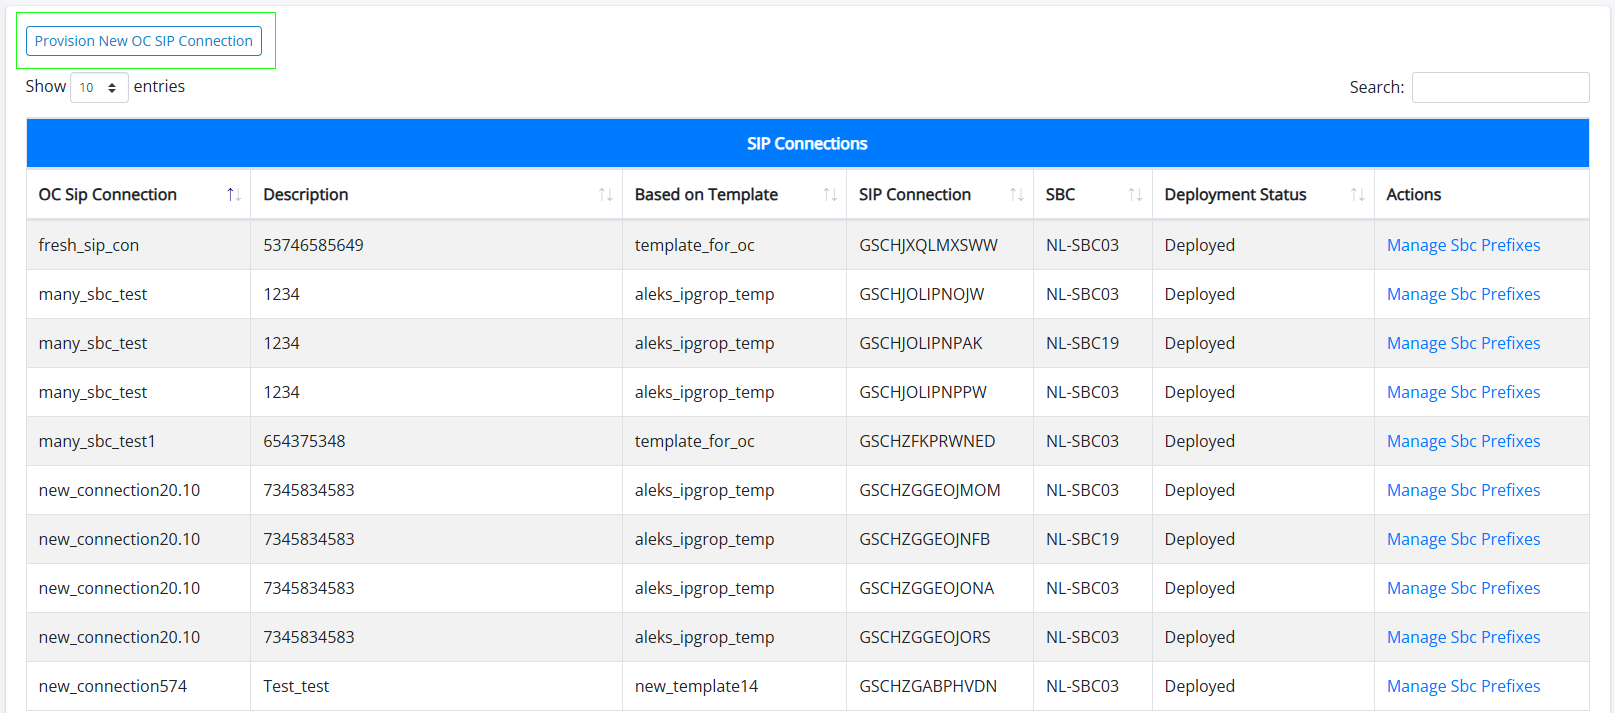1615x713 pixels.
Task: Click the Actions column header
Action: pos(1413,195)
